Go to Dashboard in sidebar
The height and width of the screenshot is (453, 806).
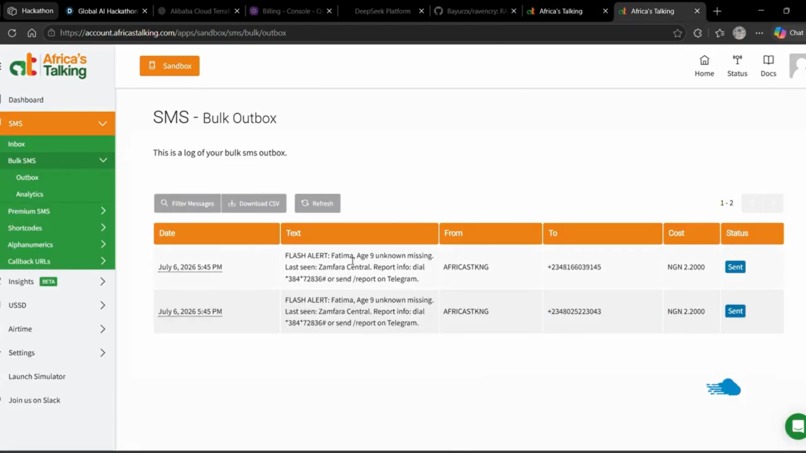point(26,100)
